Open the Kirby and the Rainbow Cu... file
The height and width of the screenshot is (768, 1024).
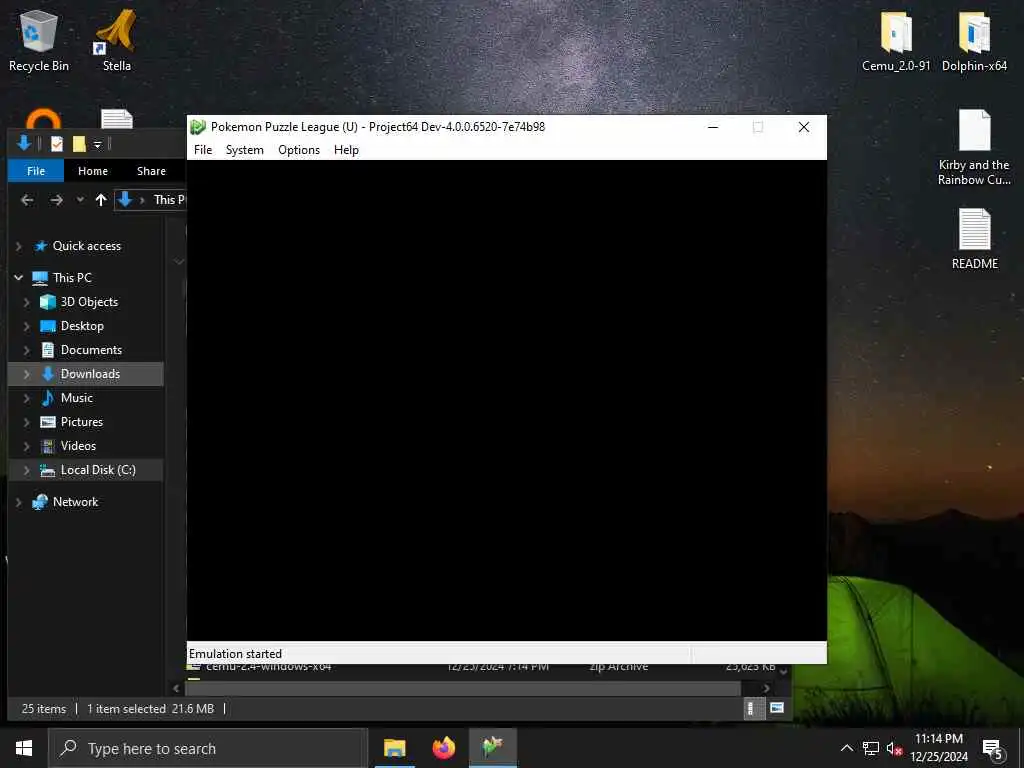pos(974,147)
